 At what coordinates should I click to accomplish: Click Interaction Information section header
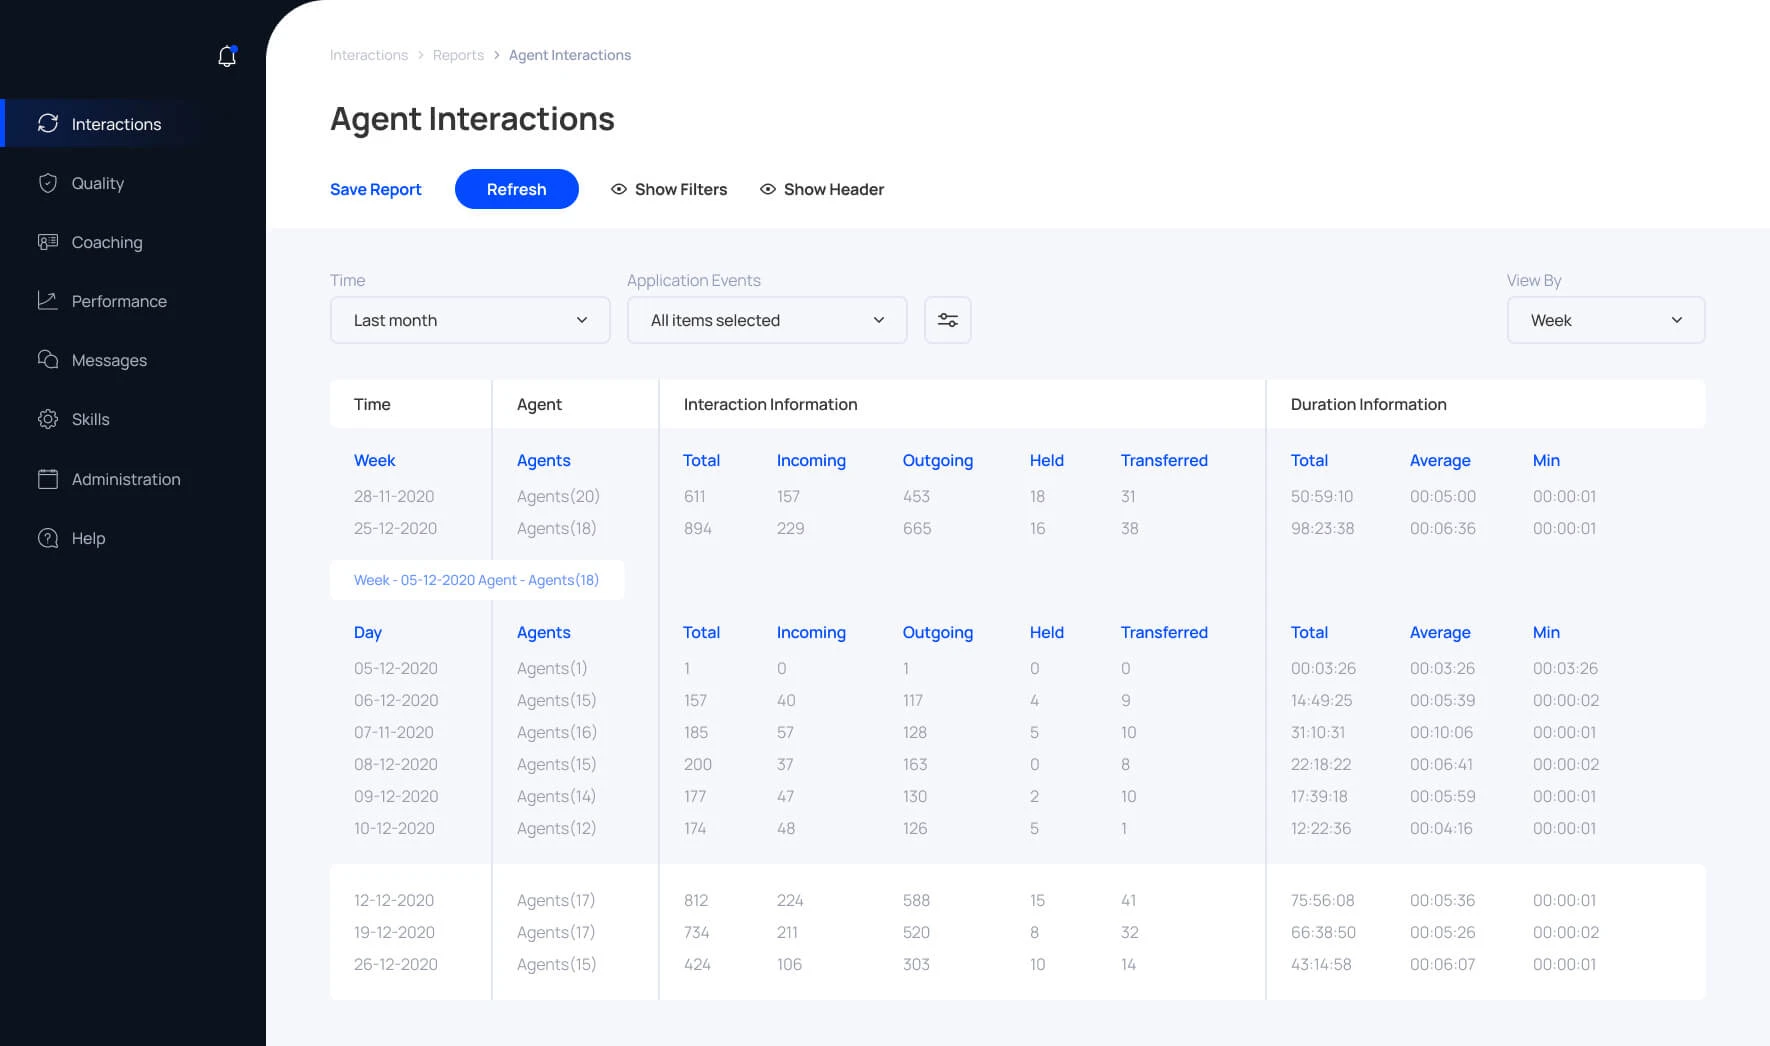(x=770, y=404)
